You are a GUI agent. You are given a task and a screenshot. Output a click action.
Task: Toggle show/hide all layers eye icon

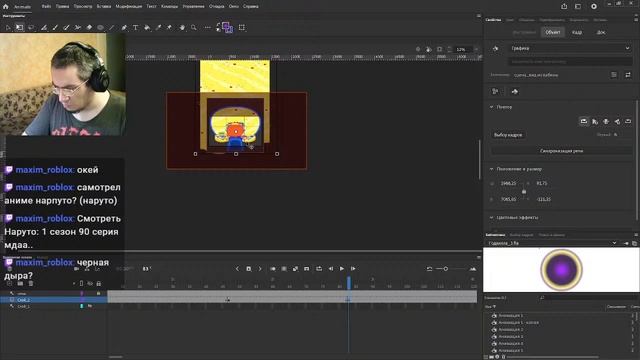tap(90, 283)
